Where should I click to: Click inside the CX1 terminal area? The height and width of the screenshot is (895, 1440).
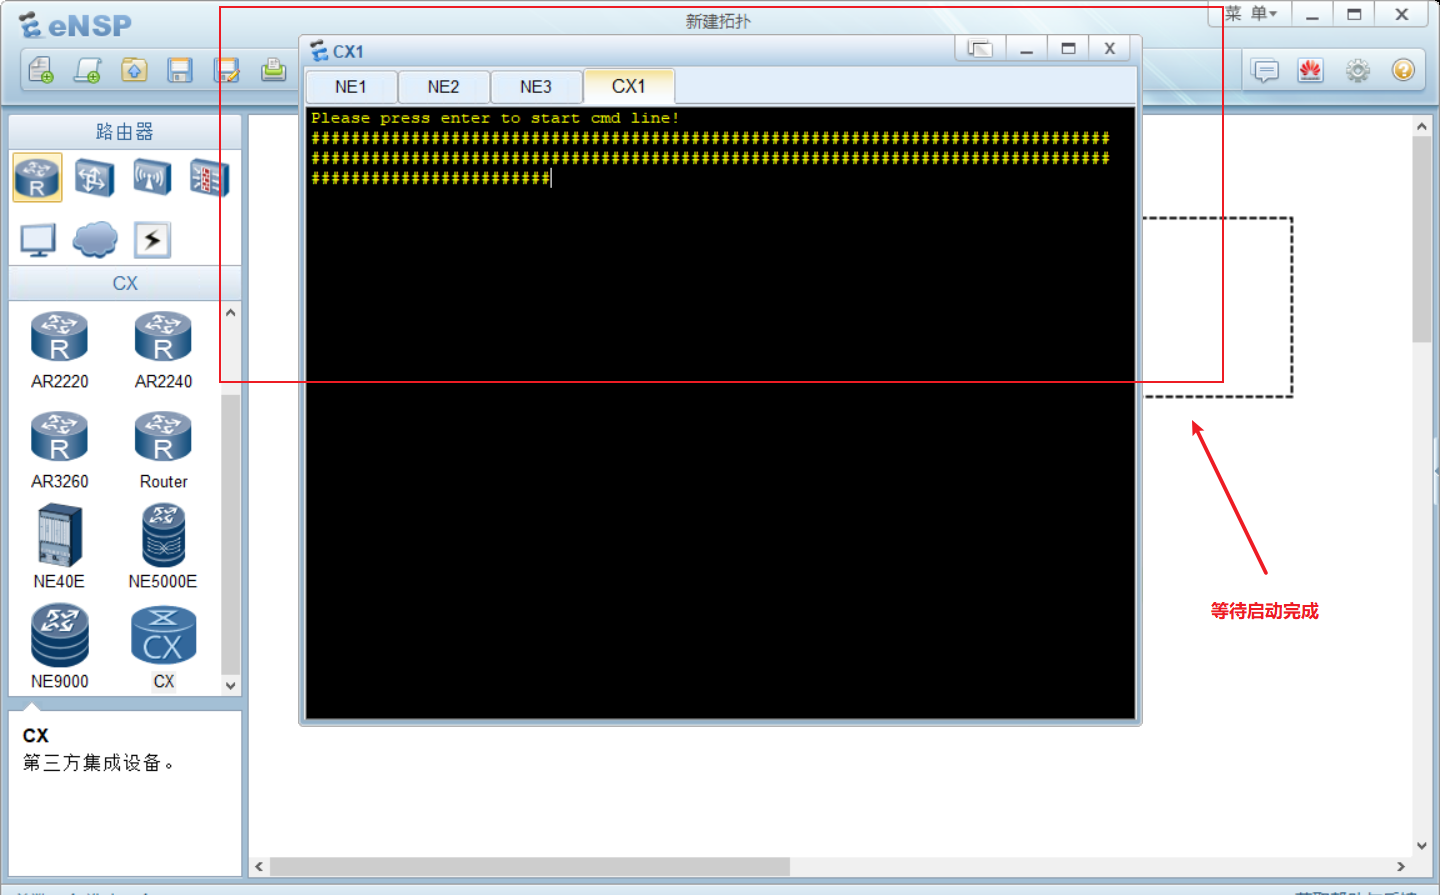(x=720, y=412)
